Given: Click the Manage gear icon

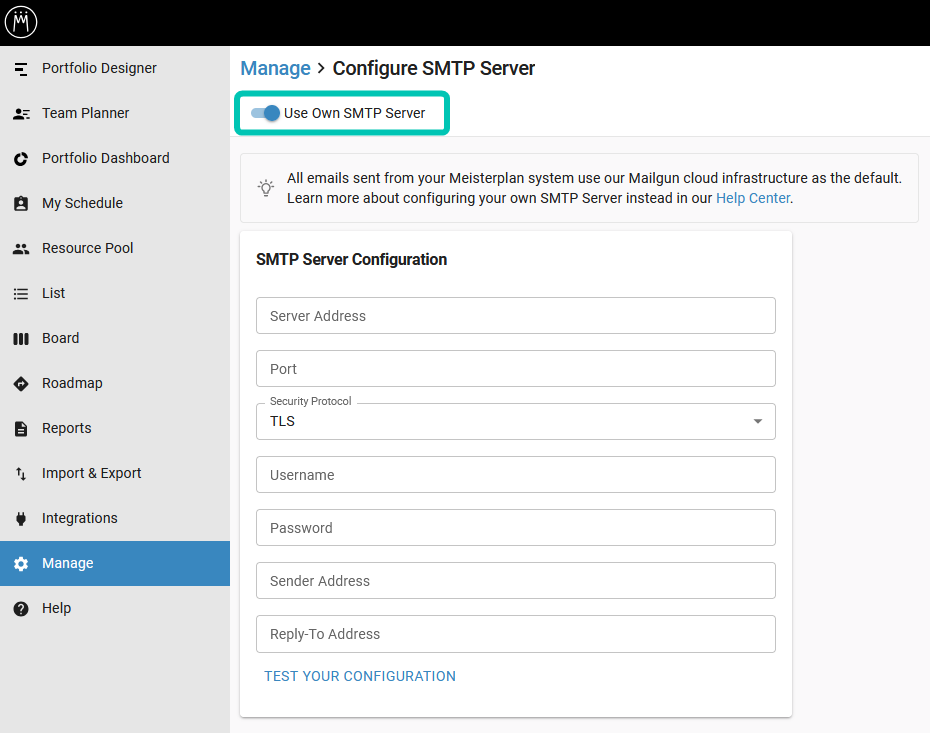Looking at the screenshot, I should click(21, 563).
